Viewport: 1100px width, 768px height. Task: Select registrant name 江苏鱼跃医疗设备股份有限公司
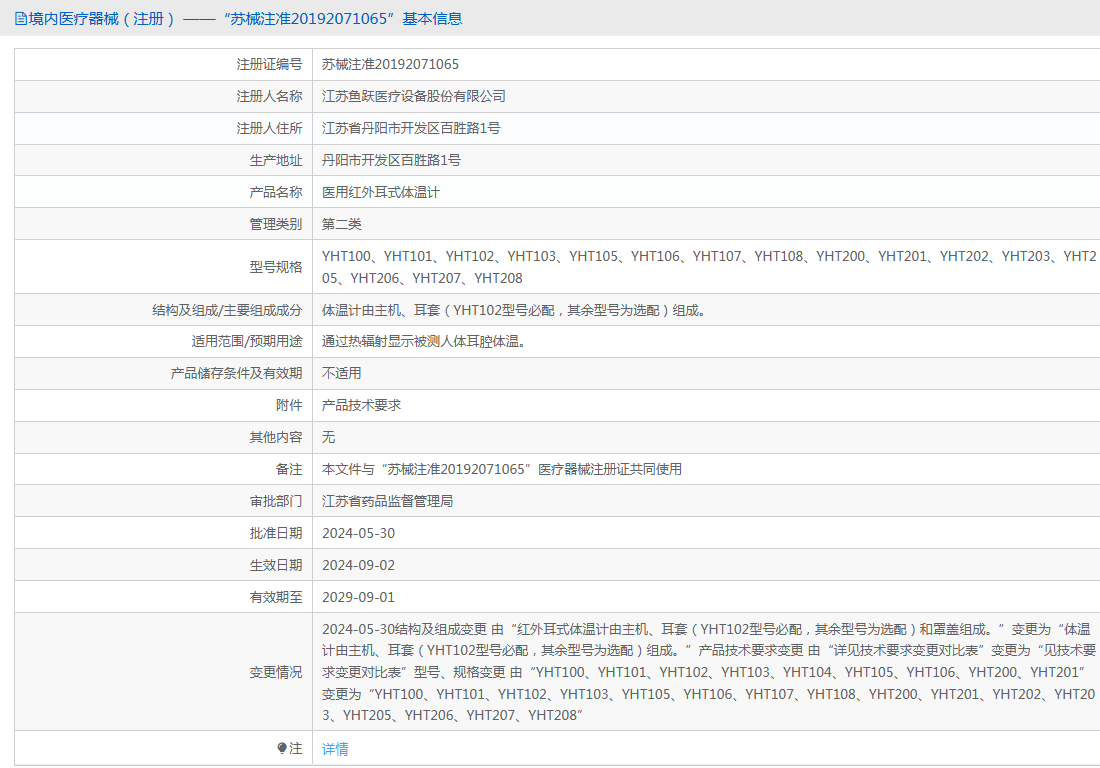point(414,96)
